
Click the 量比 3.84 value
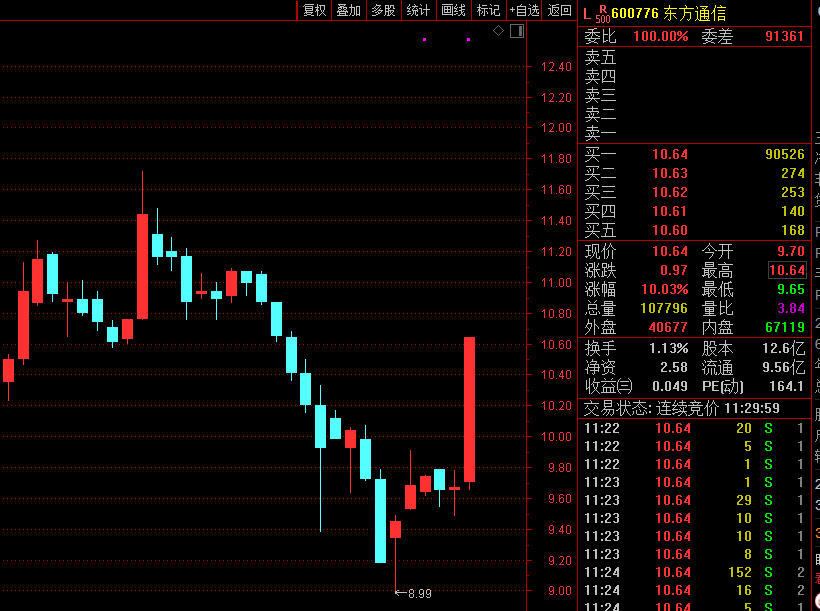tap(791, 308)
